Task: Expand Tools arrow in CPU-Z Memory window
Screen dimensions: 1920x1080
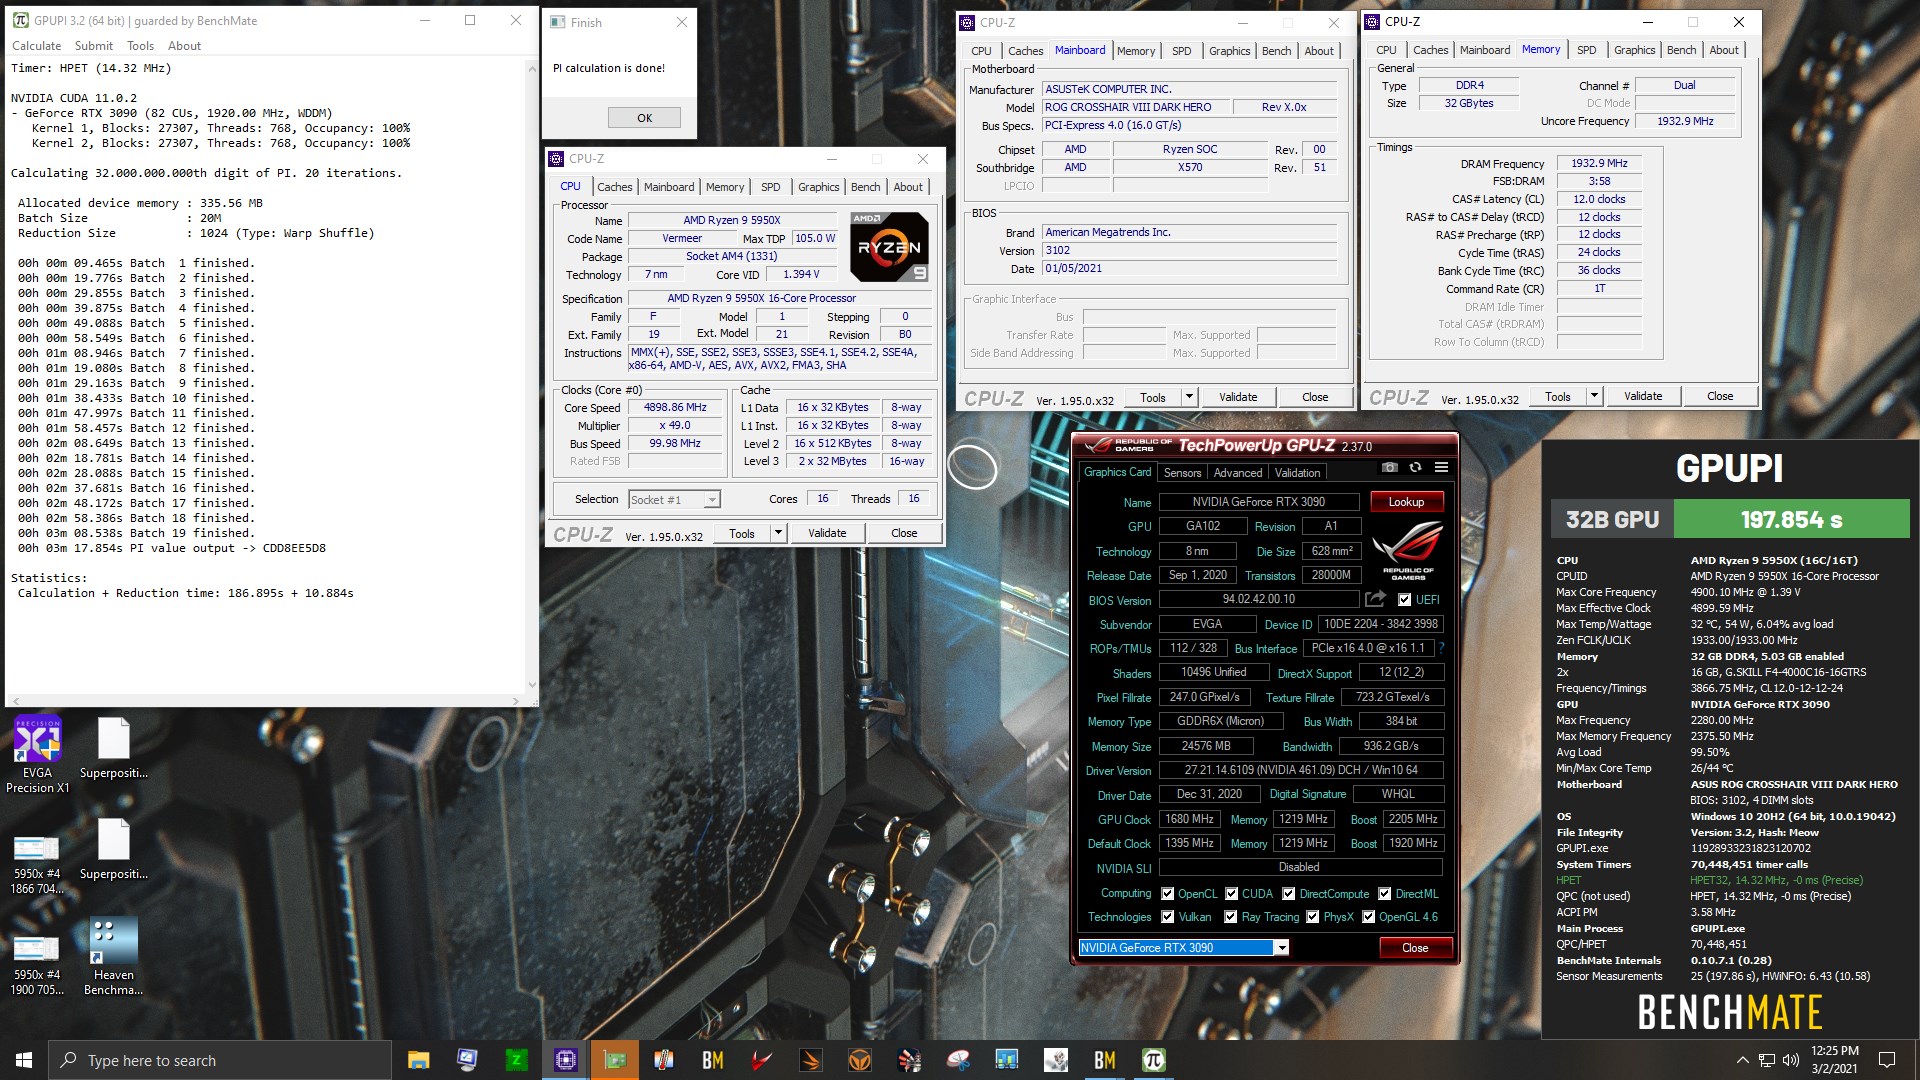Action: 1594,396
